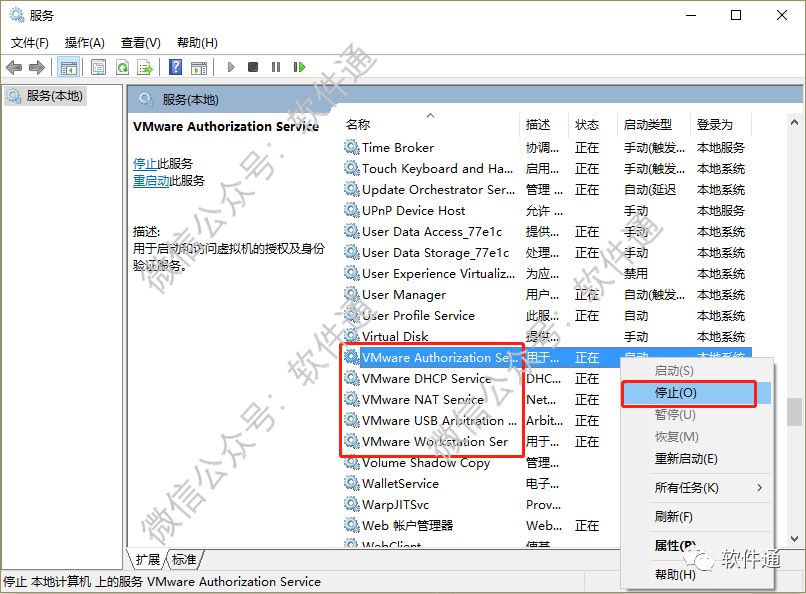Click the gear icon beside VMware NAT Service
The height and width of the screenshot is (594, 806).
point(352,399)
